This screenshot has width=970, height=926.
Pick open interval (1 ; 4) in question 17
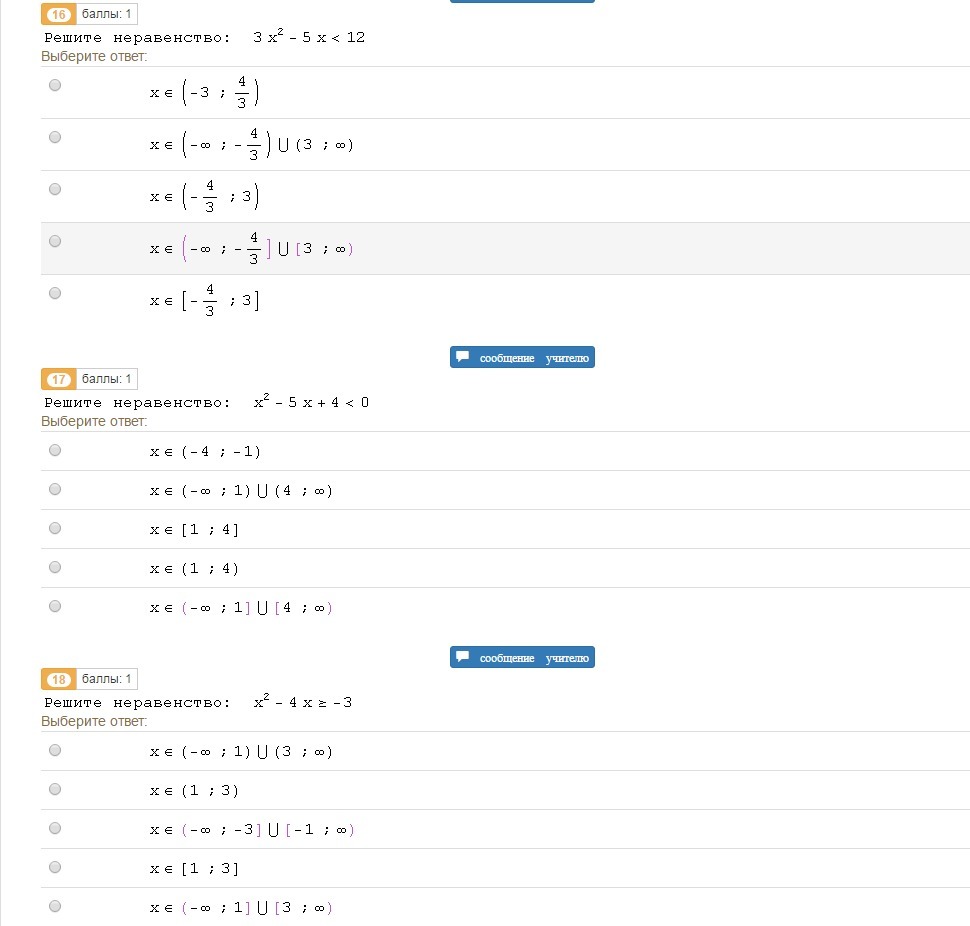(55, 567)
